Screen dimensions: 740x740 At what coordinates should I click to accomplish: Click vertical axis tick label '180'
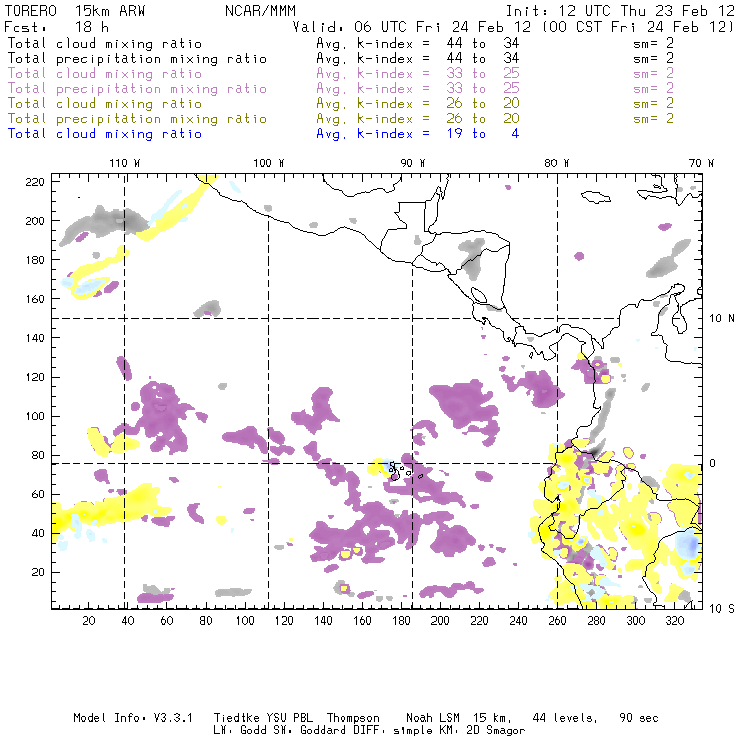pos(35,260)
